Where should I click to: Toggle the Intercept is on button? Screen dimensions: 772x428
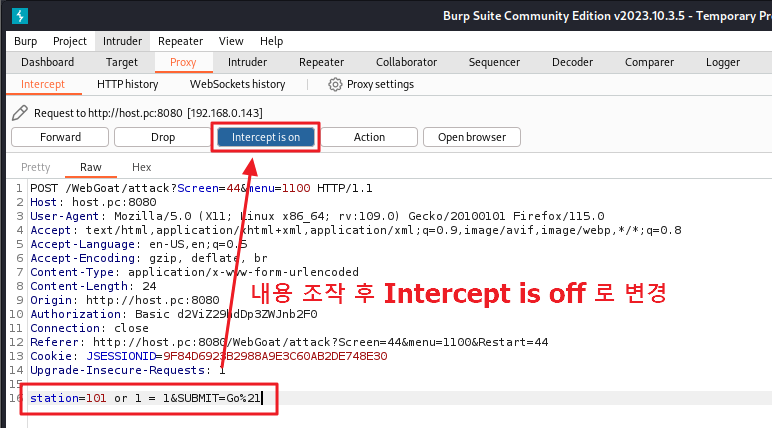click(x=266, y=137)
